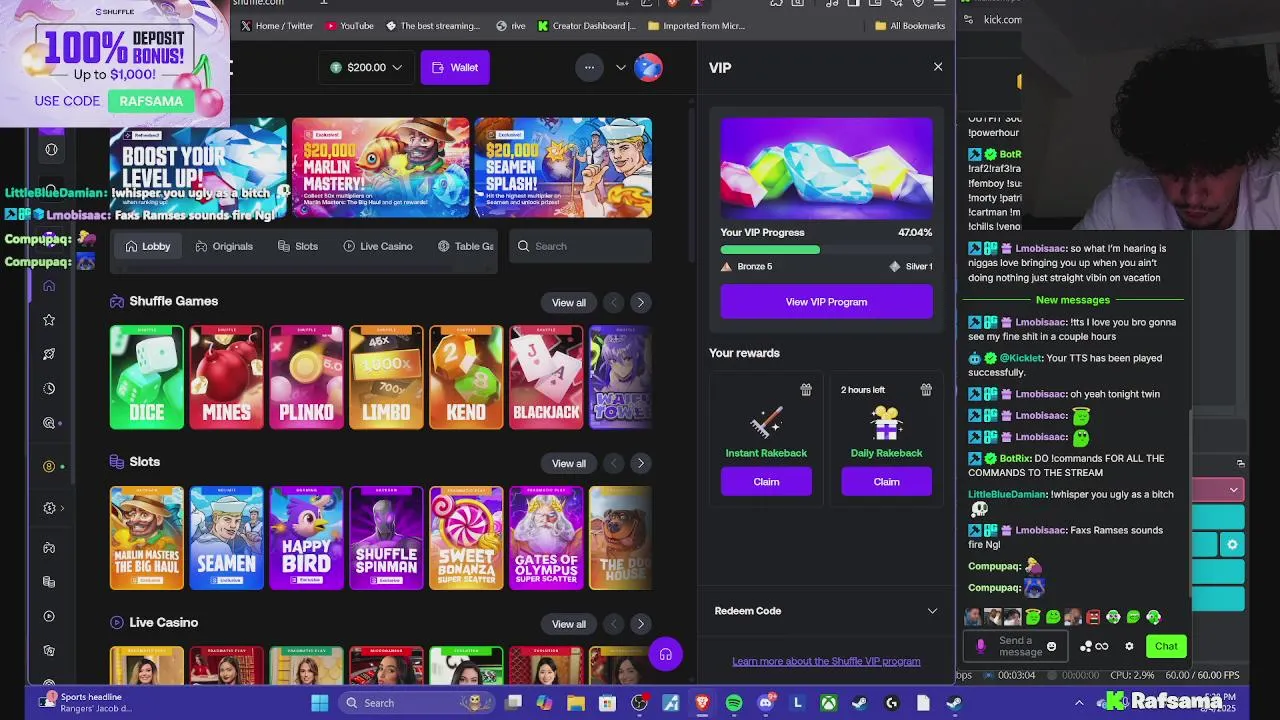Click the rocket icon in sidebar

click(x=49, y=354)
